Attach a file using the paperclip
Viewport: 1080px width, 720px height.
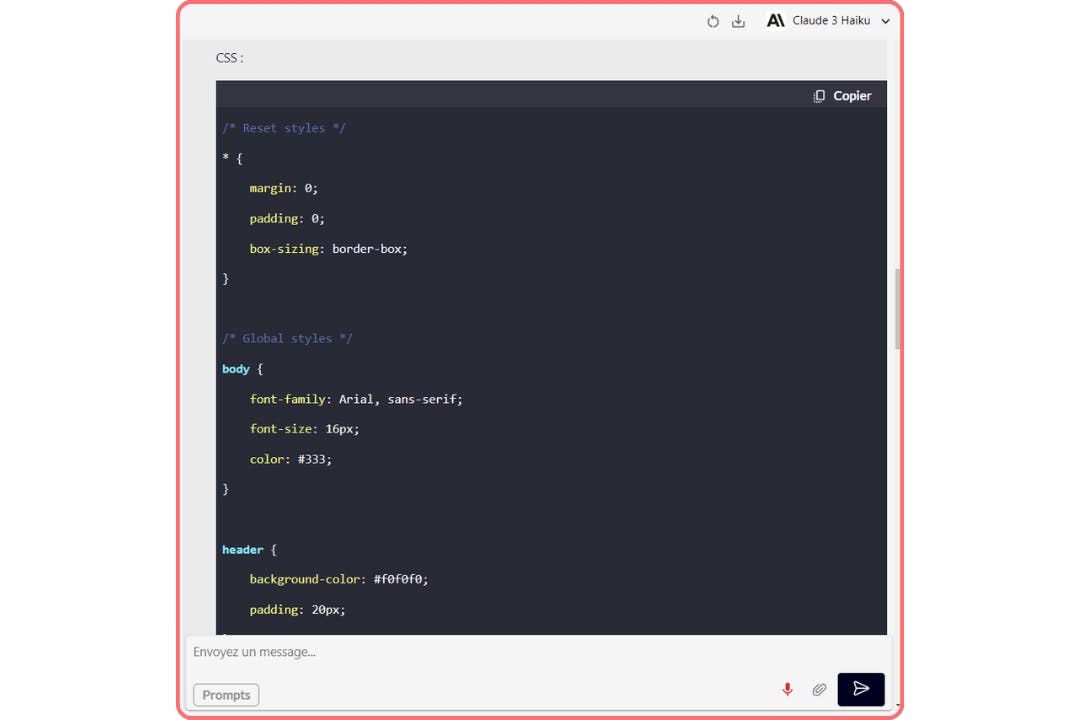[819, 689]
